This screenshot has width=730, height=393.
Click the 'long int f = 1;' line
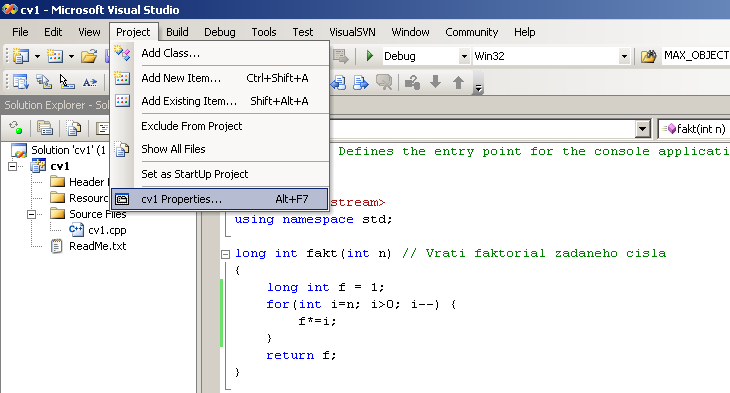coord(325,287)
